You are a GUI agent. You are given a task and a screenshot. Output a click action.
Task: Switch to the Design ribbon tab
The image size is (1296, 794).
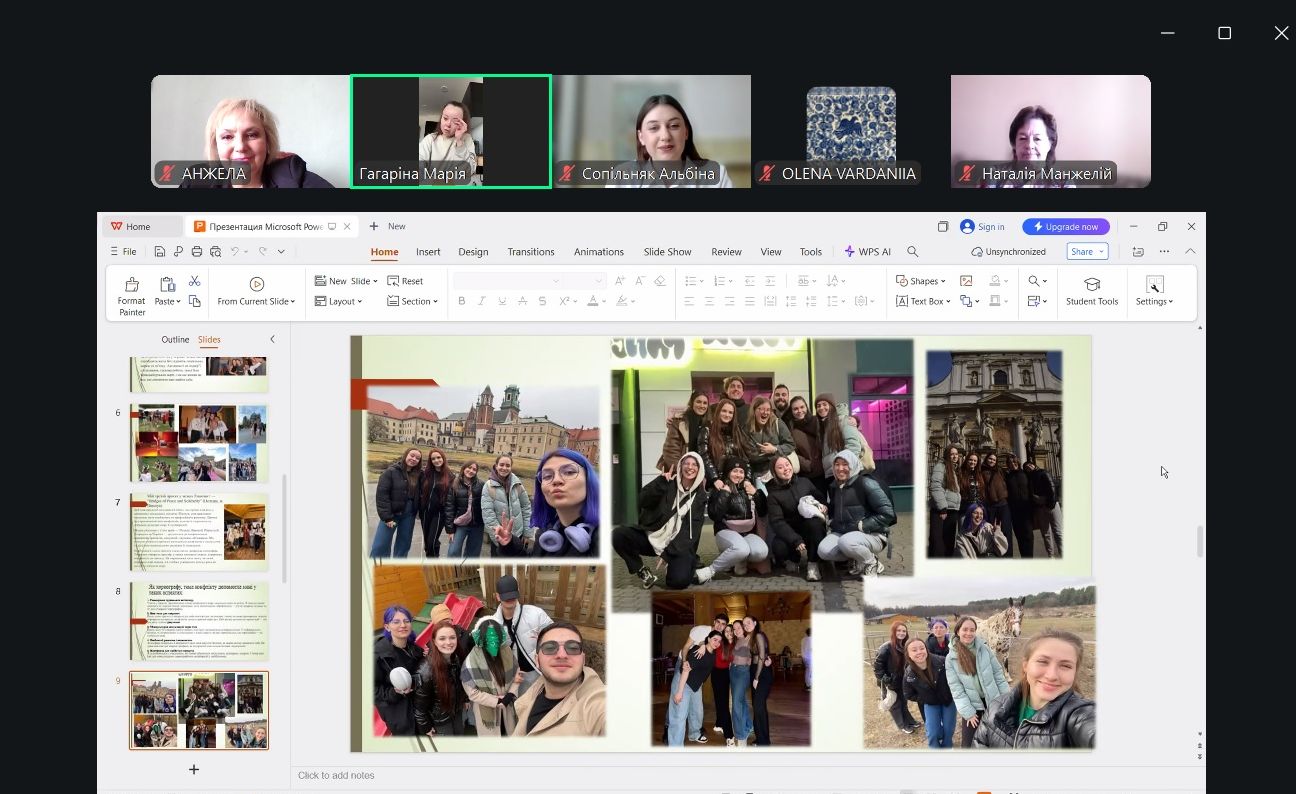473,252
